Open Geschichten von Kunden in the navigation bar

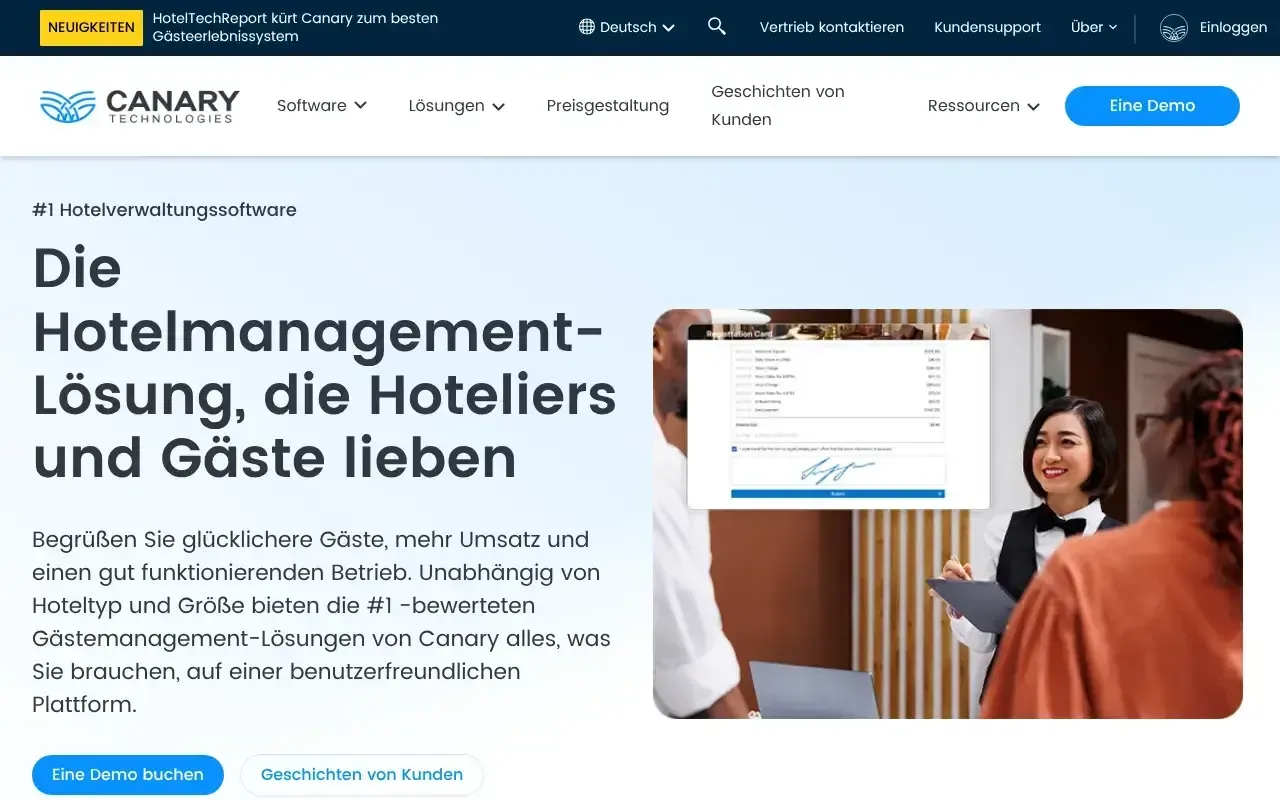777,105
